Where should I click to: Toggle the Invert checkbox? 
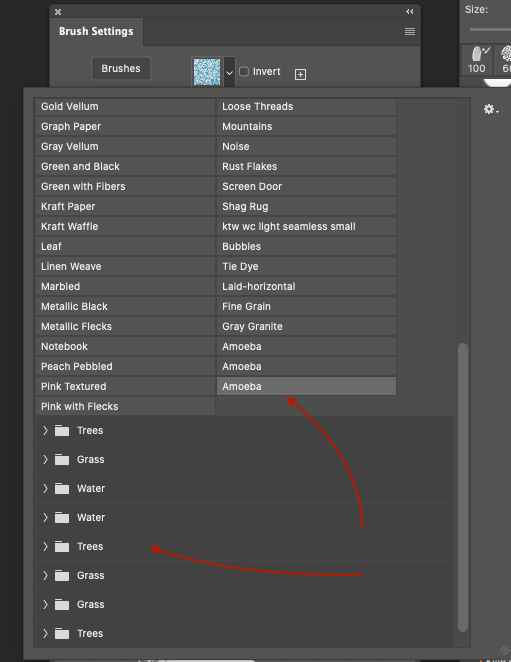[244, 71]
